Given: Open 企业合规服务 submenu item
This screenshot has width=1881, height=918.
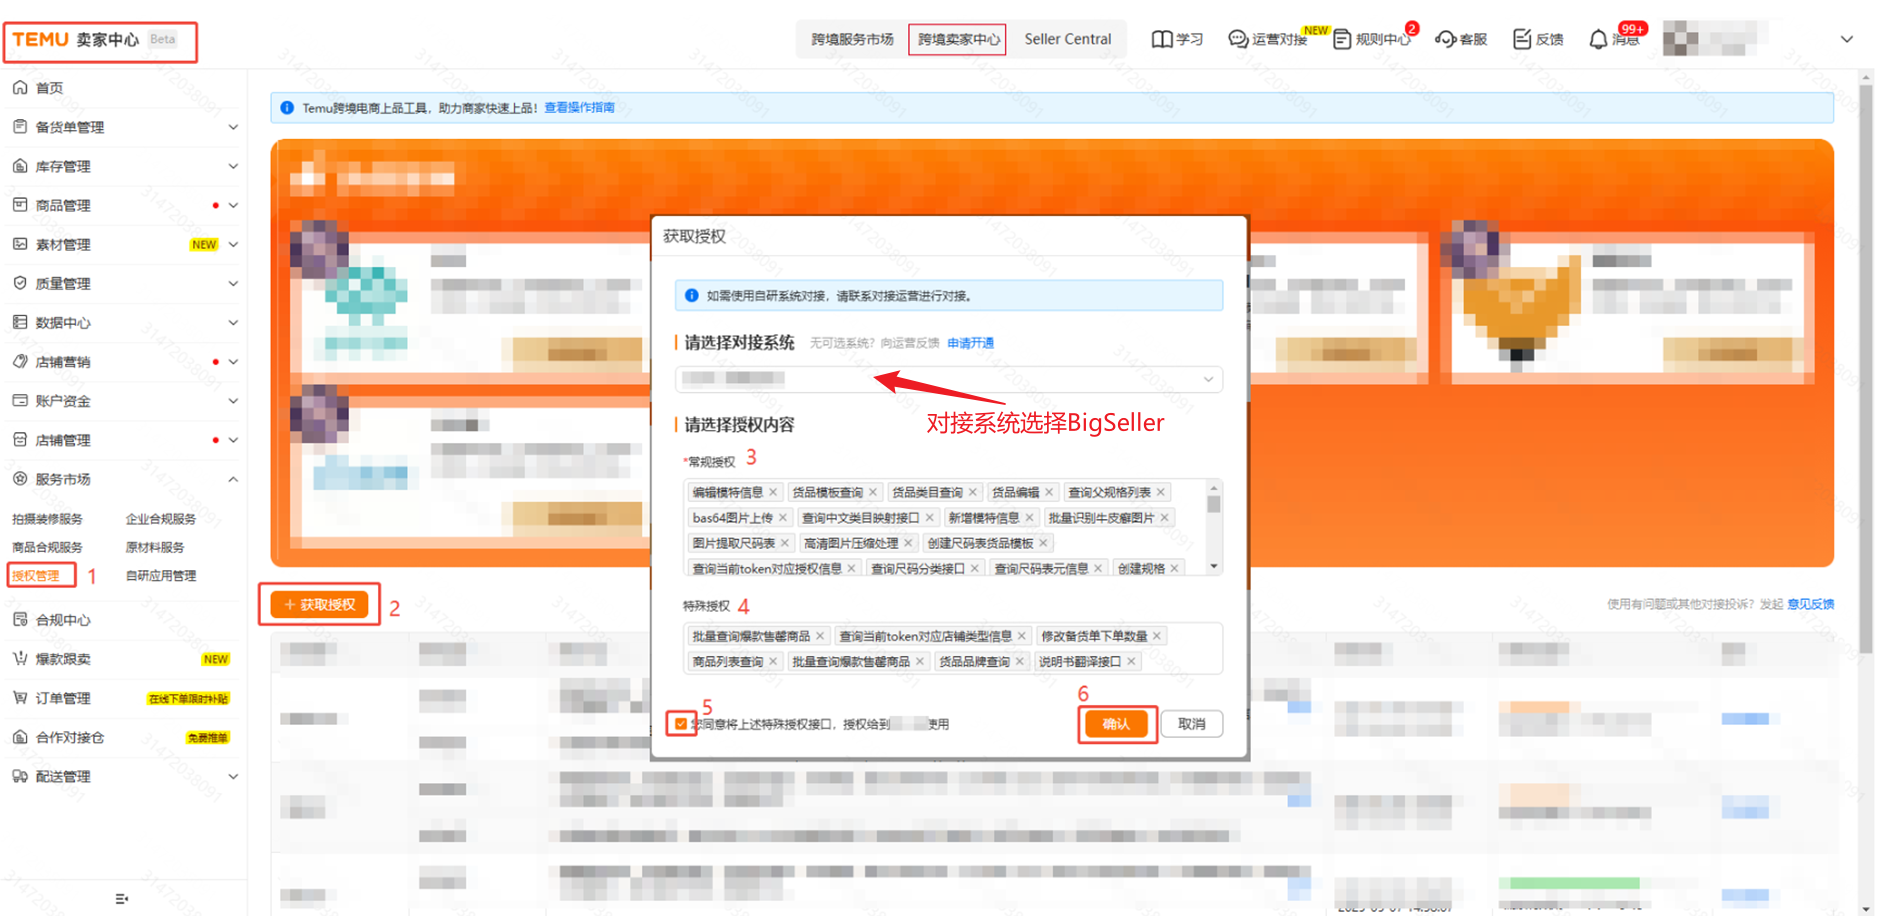Looking at the screenshot, I should [161, 518].
